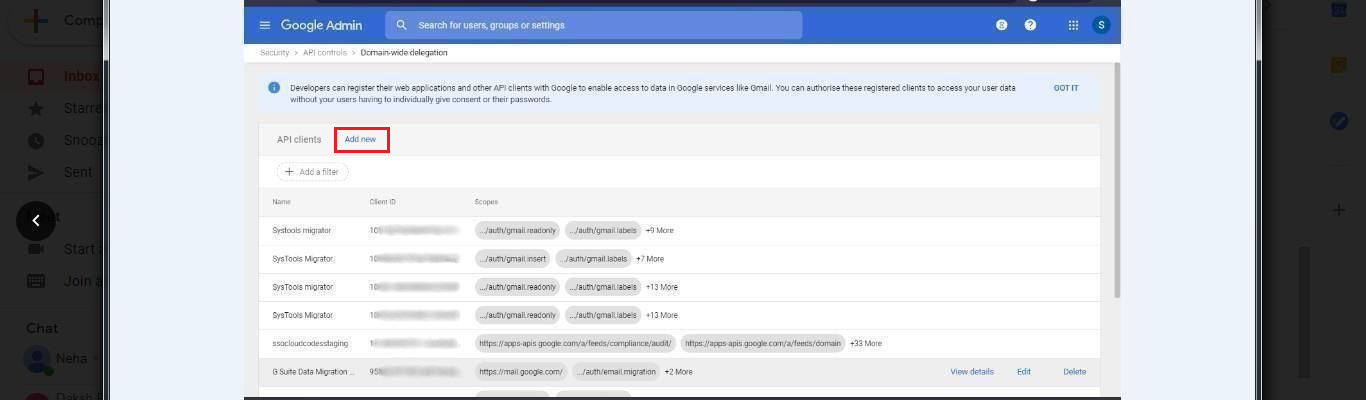Go to Security breadcrumb
The image size is (1366, 400).
point(275,52)
